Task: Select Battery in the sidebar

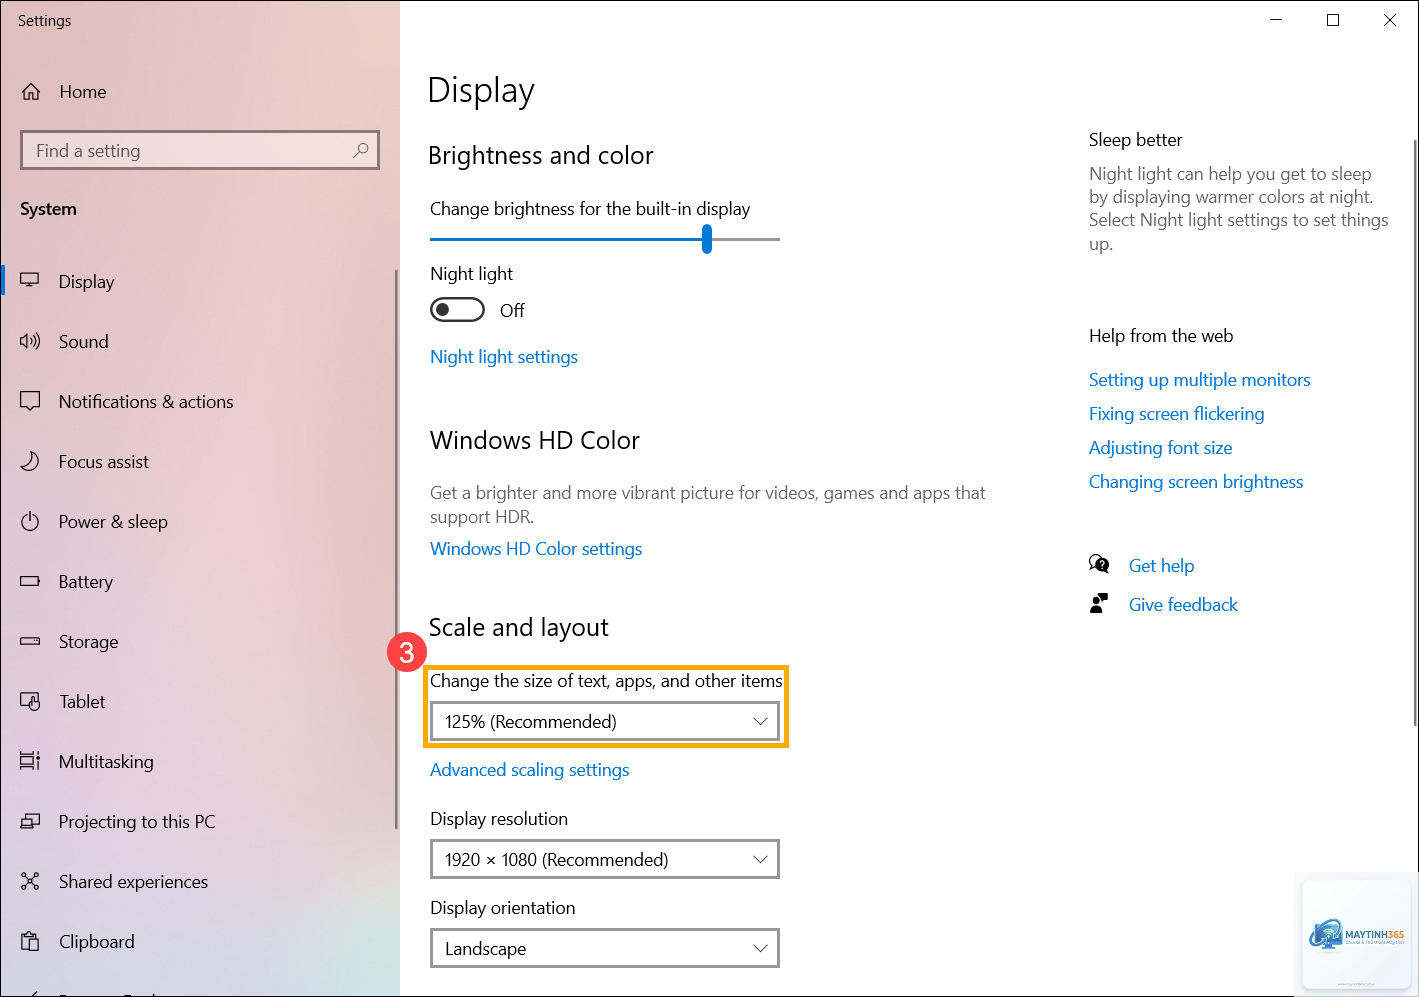Action: click(x=86, y=581)
